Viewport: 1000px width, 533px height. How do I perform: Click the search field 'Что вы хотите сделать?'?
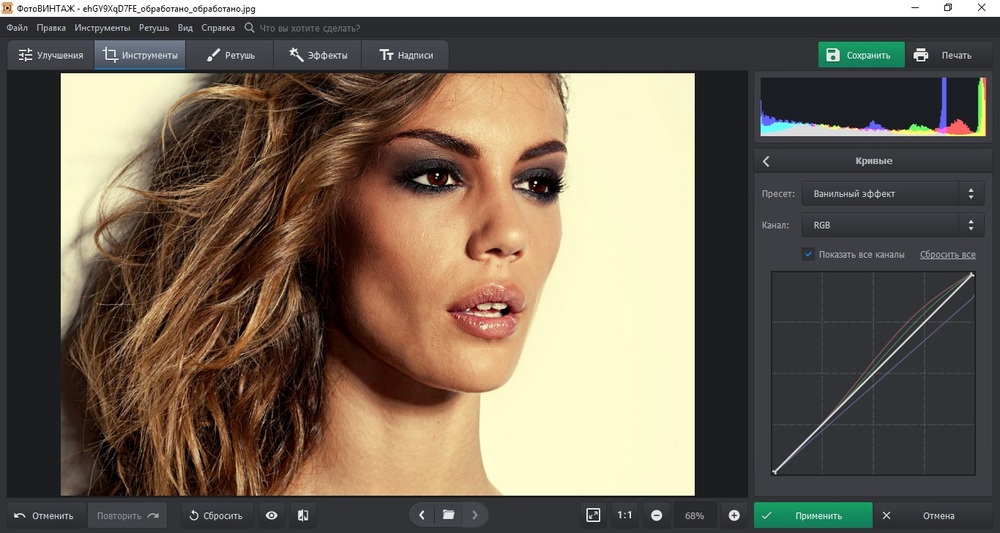click(x=310, y=28)
